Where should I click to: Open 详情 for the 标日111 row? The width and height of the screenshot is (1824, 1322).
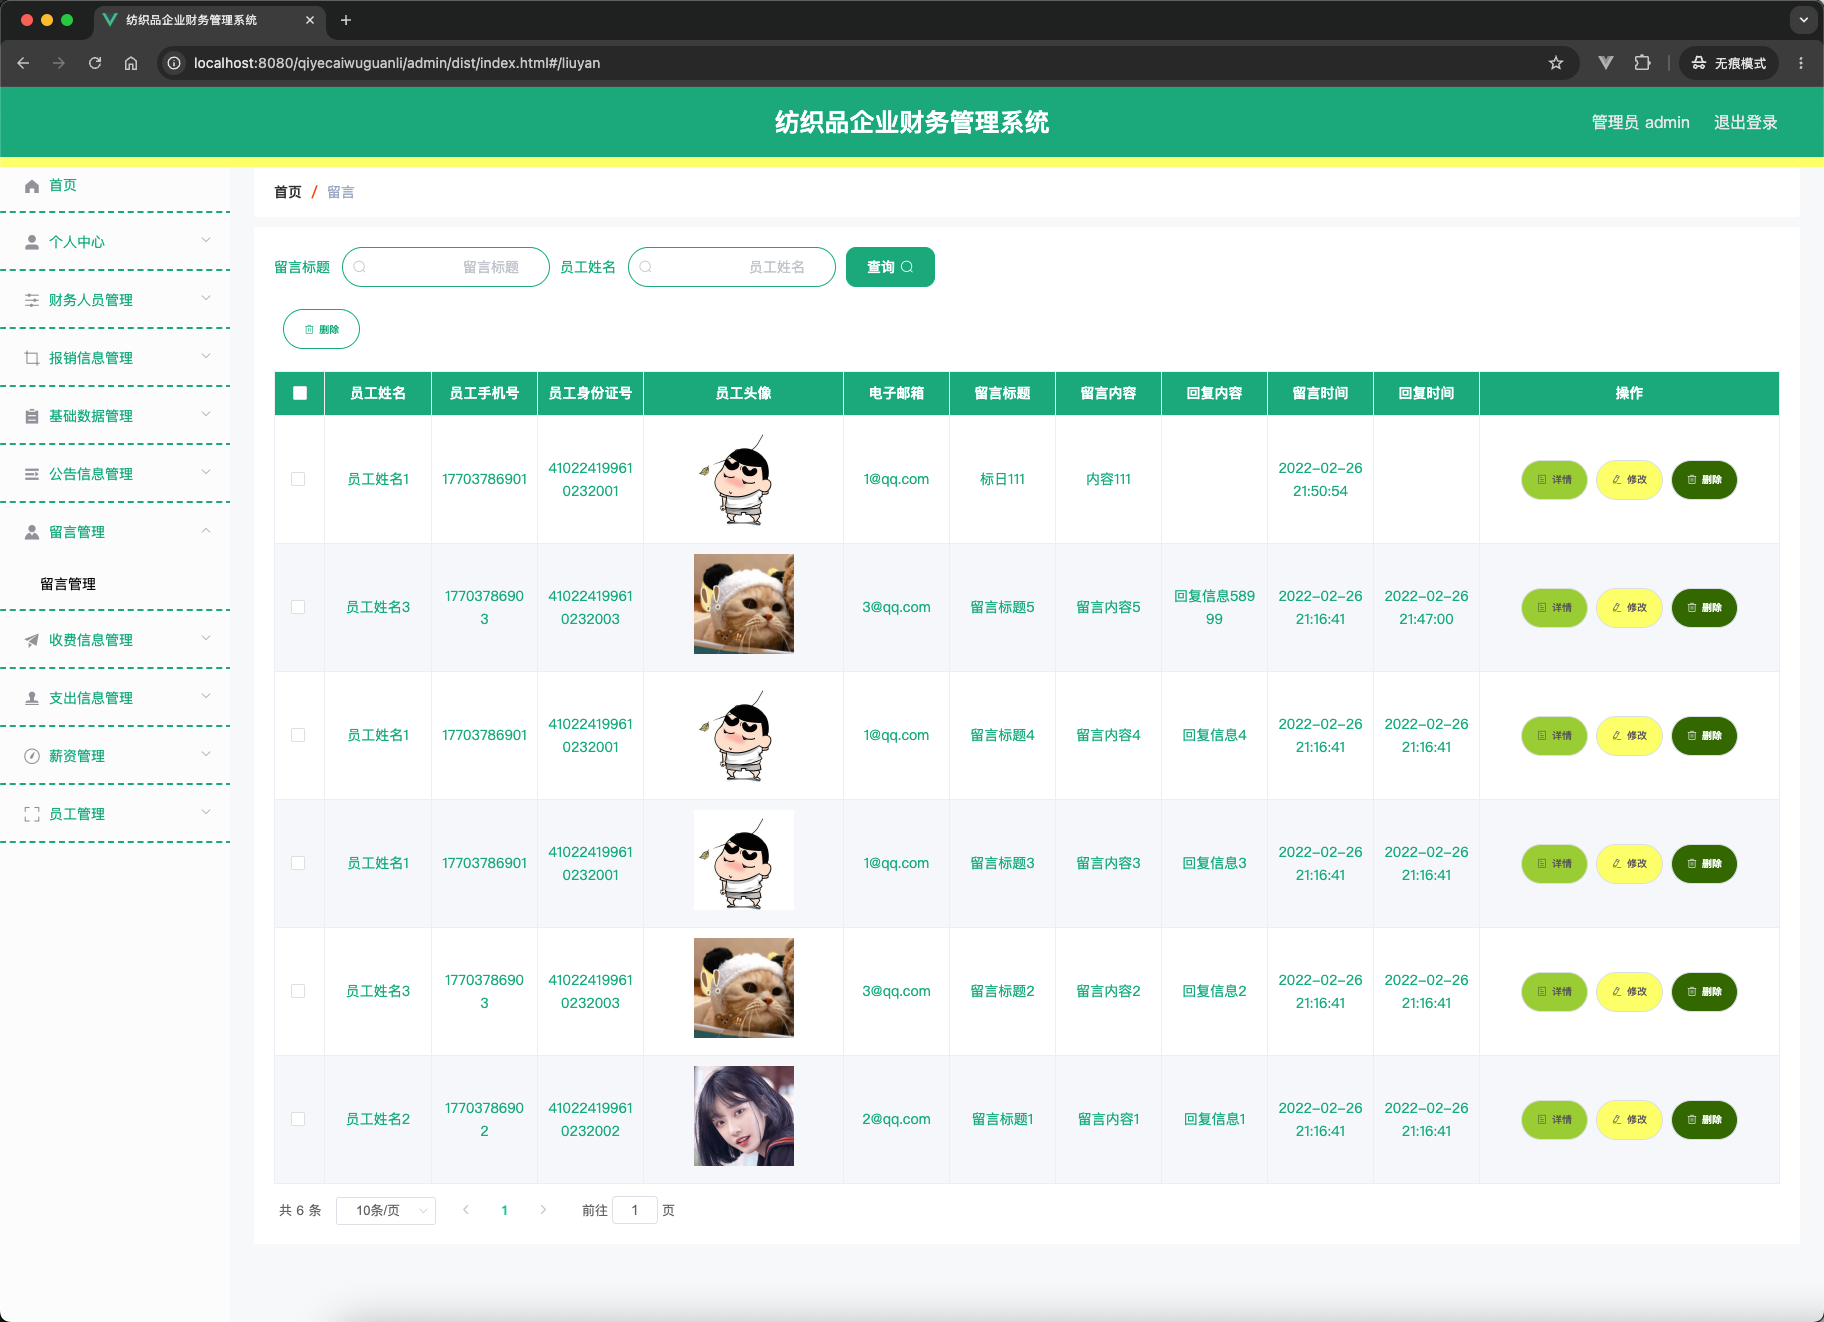pyautogui.click(x=1554, y=480)
